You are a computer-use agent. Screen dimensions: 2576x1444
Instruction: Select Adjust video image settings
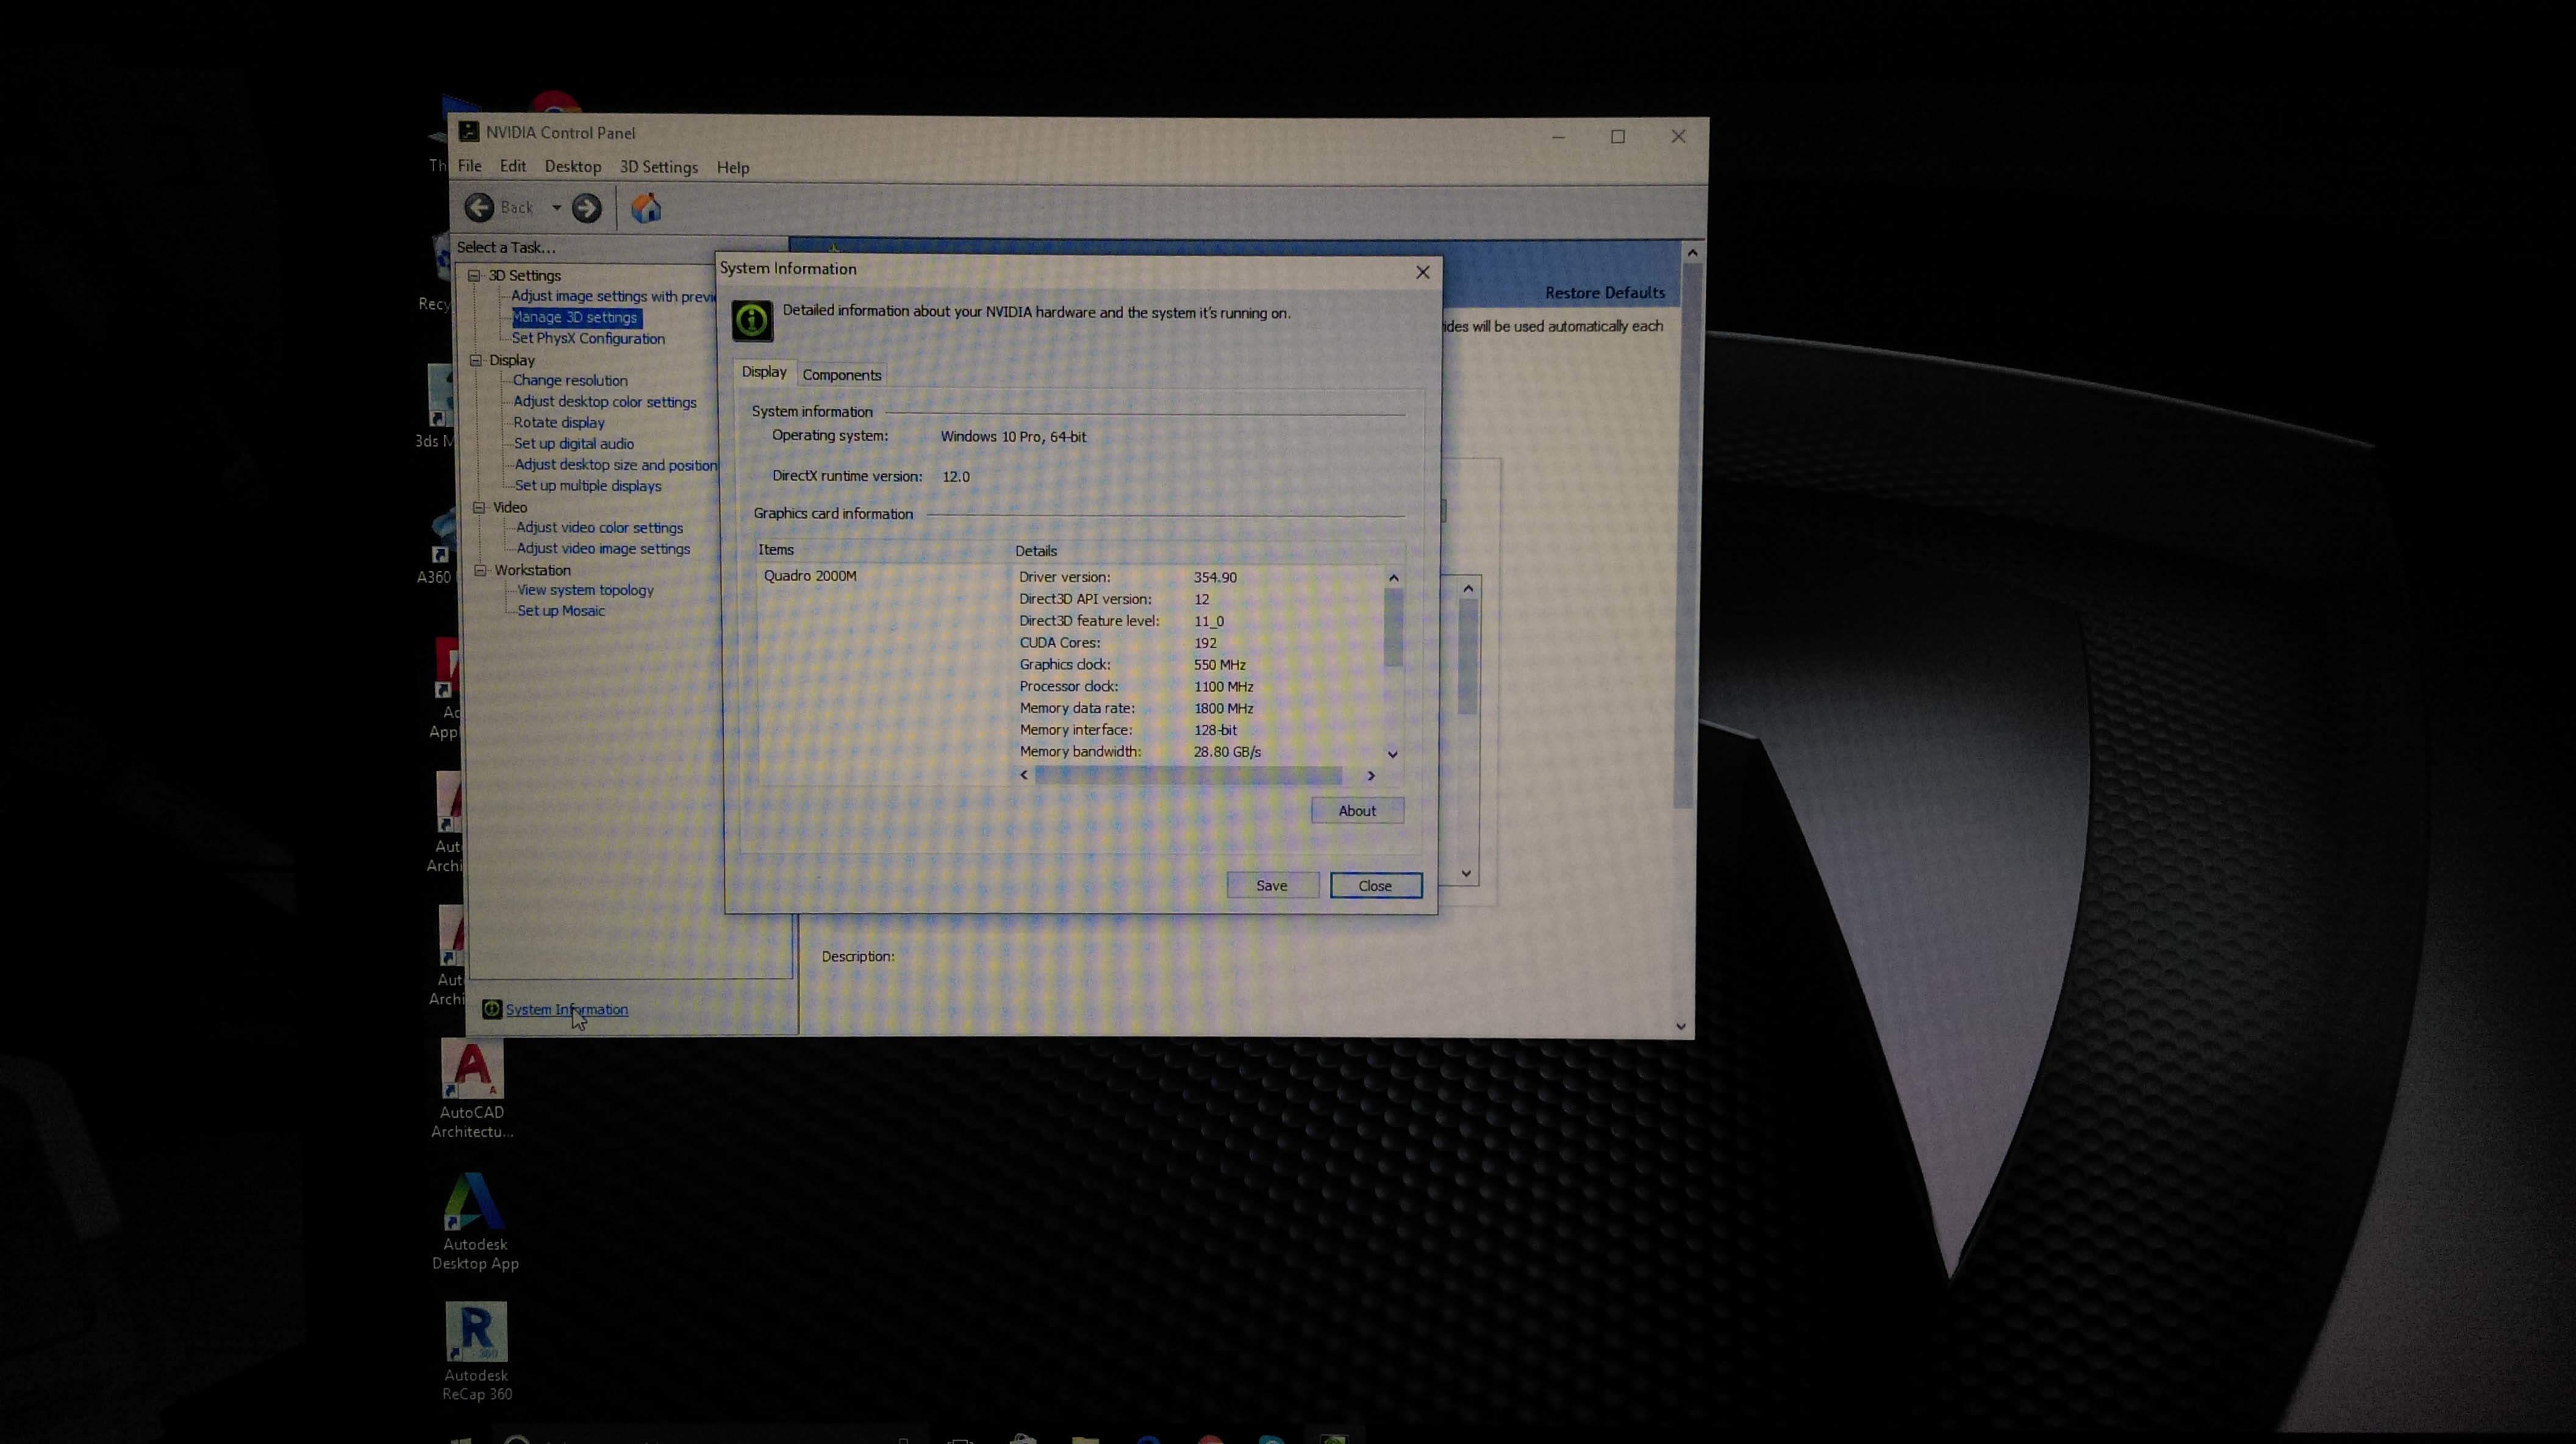point(603,548)
